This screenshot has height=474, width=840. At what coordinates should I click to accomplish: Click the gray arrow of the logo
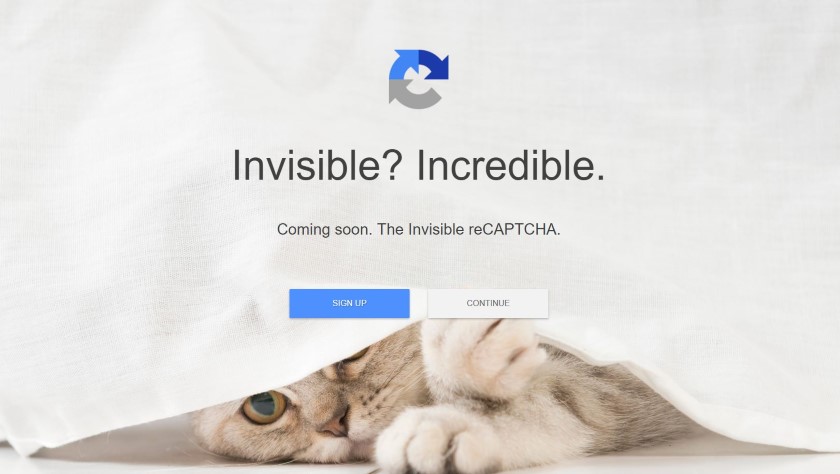click(x=412, y=94)
